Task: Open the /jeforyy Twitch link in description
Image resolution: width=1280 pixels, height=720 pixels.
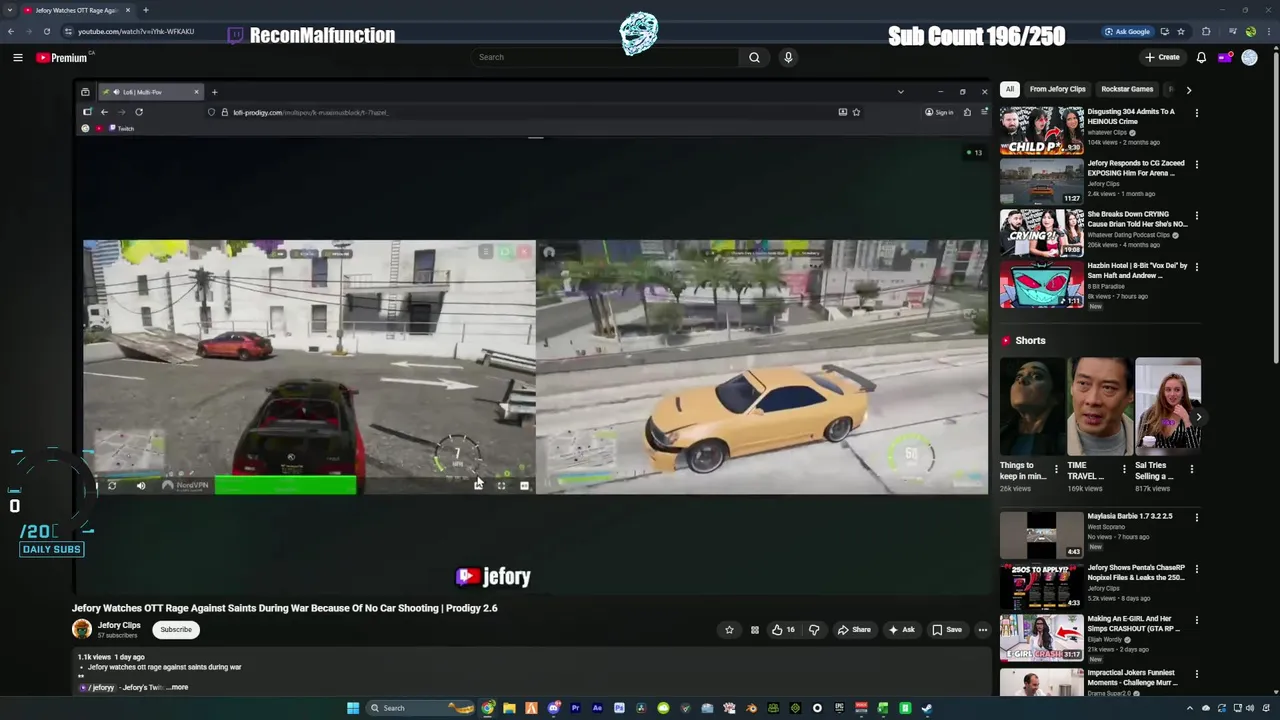Action: (x=97, y=688)
